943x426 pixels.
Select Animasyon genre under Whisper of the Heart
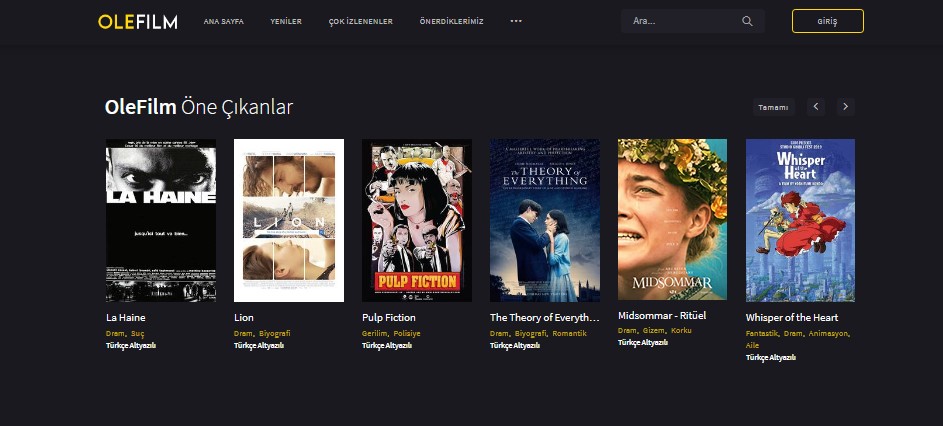coord(828,333)
